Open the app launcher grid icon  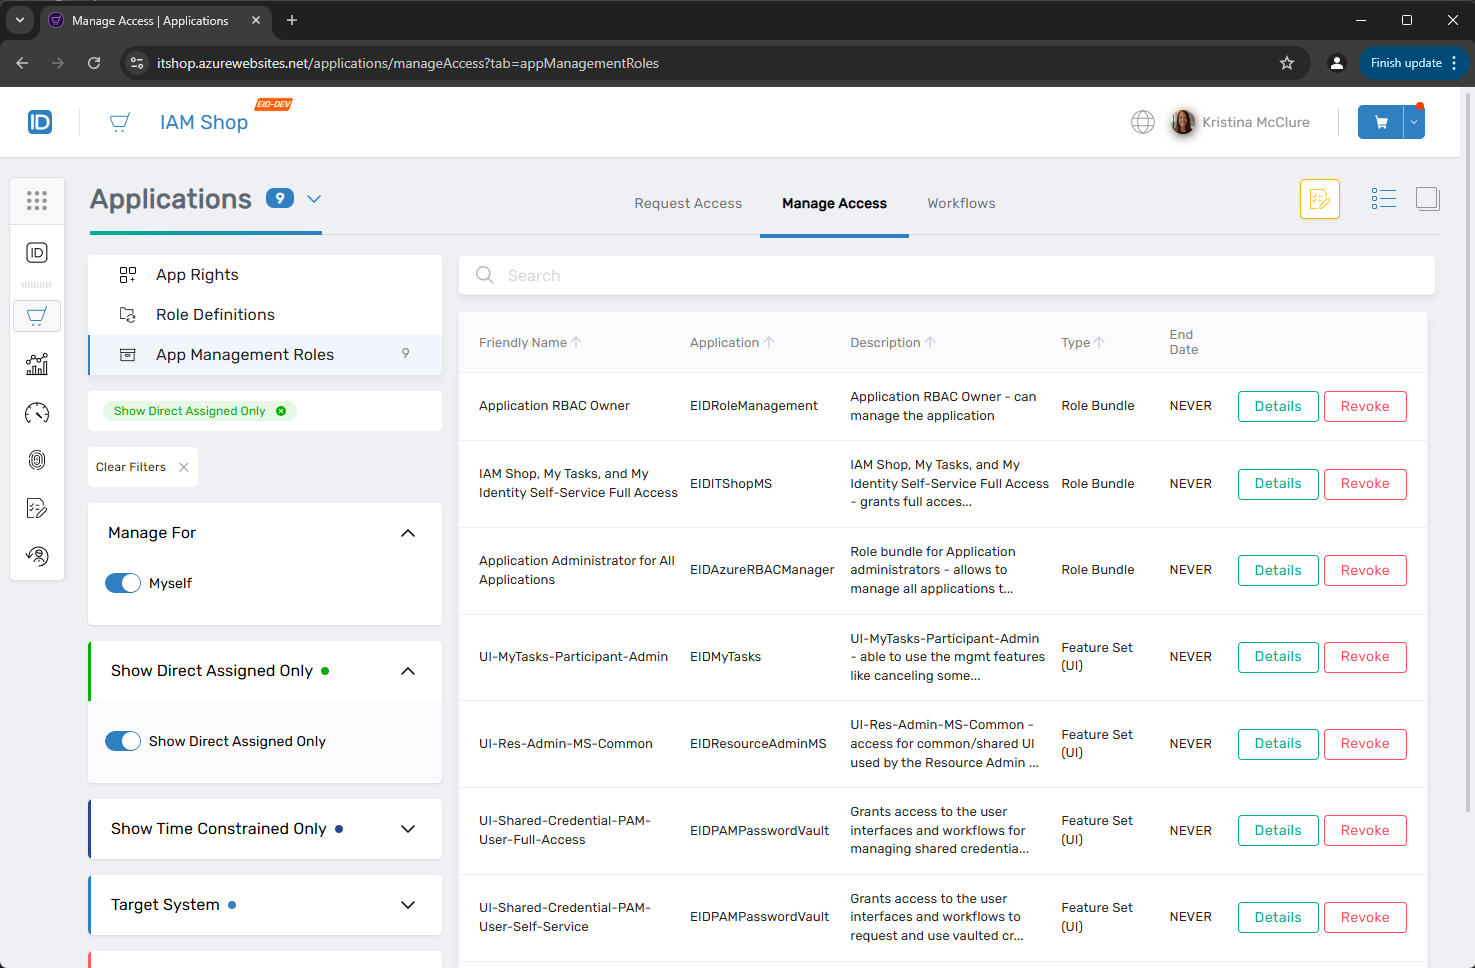pos(37,201)
